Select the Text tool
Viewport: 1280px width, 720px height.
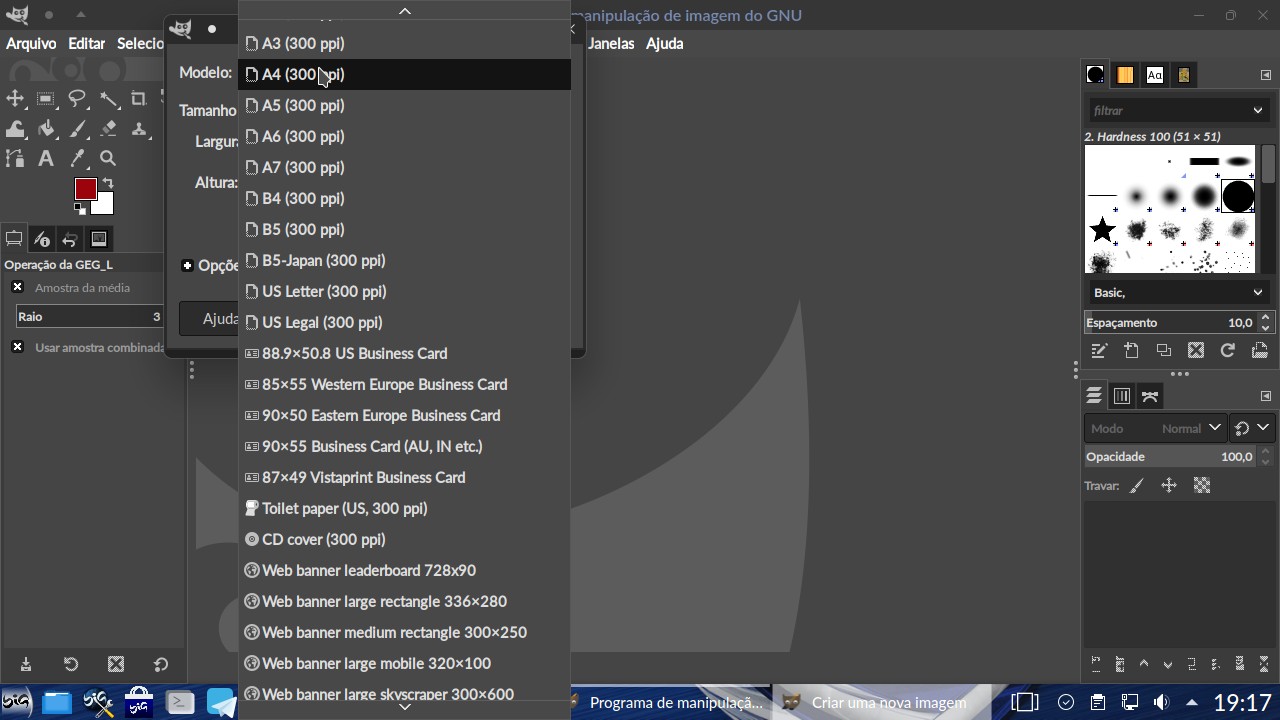click(46, 159)
